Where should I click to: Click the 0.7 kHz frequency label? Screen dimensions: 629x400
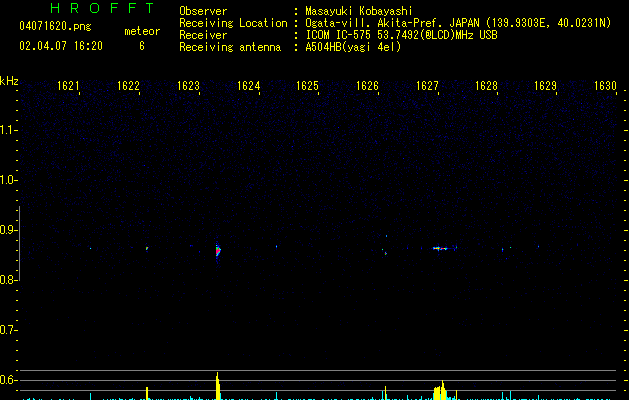[x=8, y=330]
